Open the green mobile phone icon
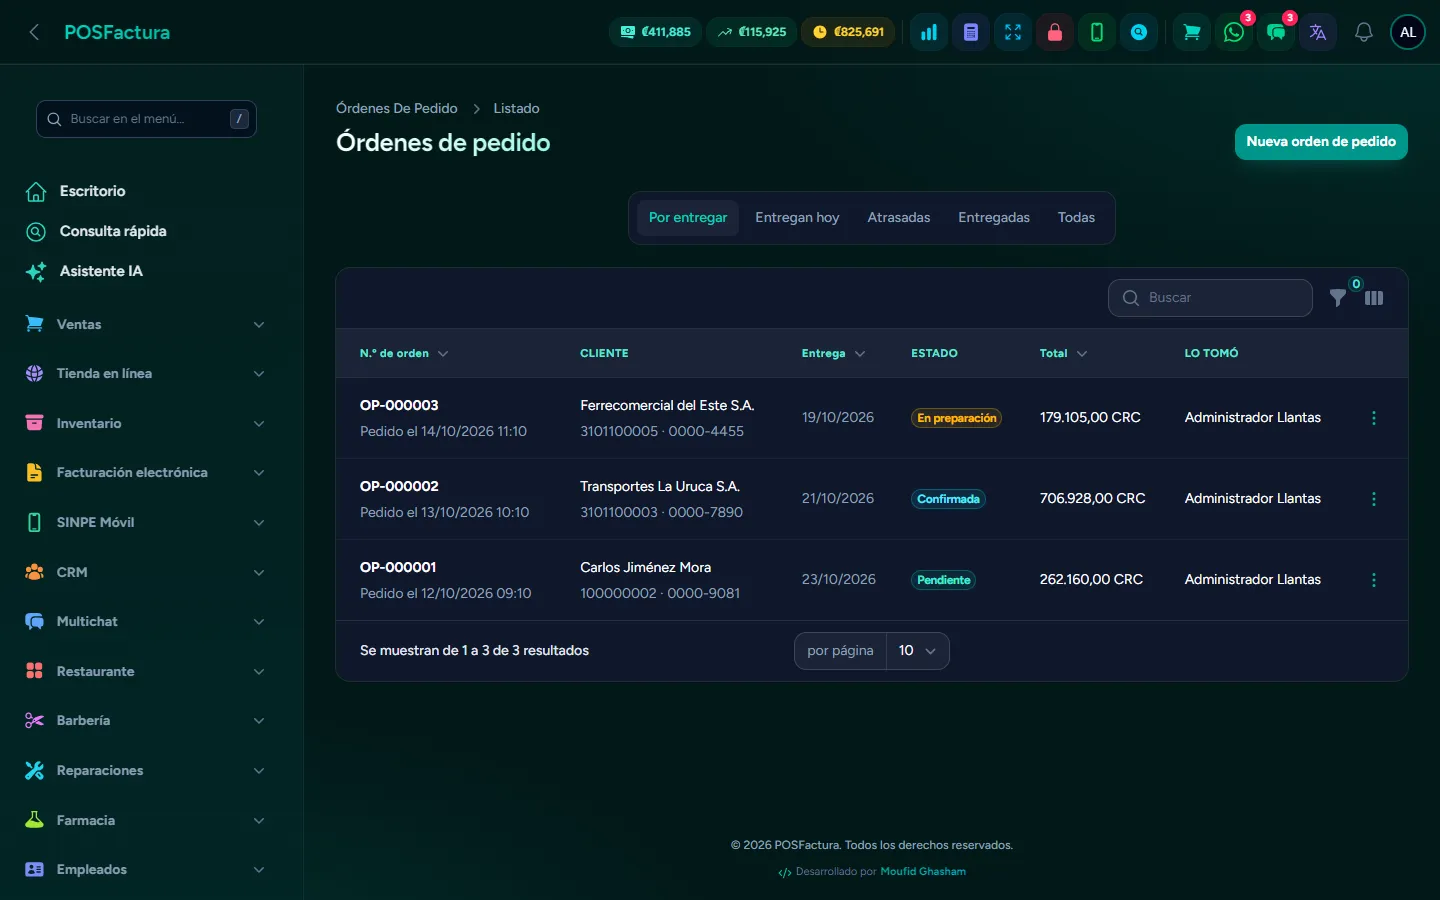This screenshot has height=900, width=1440. coord(1097,32)
